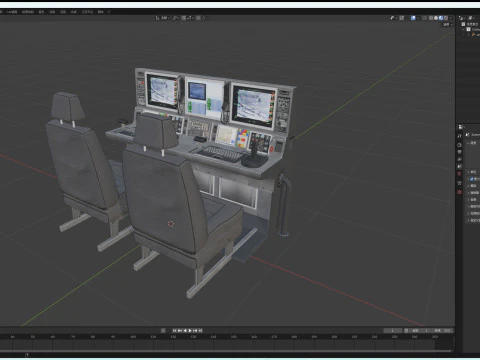
Task: Toggle viewport overlays button
Action: pyautogui.click(x=413, y=18)
